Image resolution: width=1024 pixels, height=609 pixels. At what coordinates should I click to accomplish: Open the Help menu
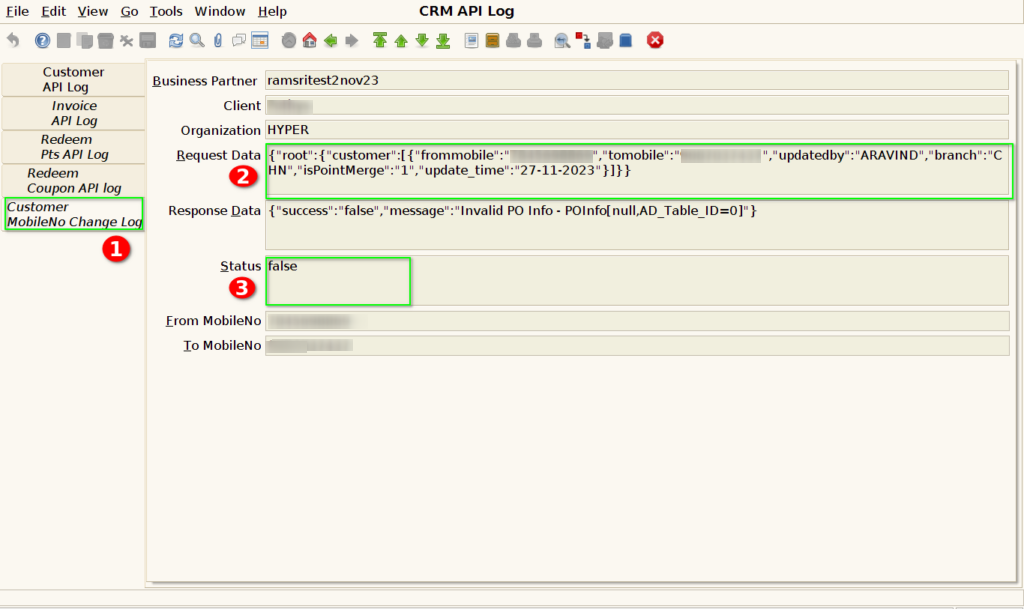272,11
